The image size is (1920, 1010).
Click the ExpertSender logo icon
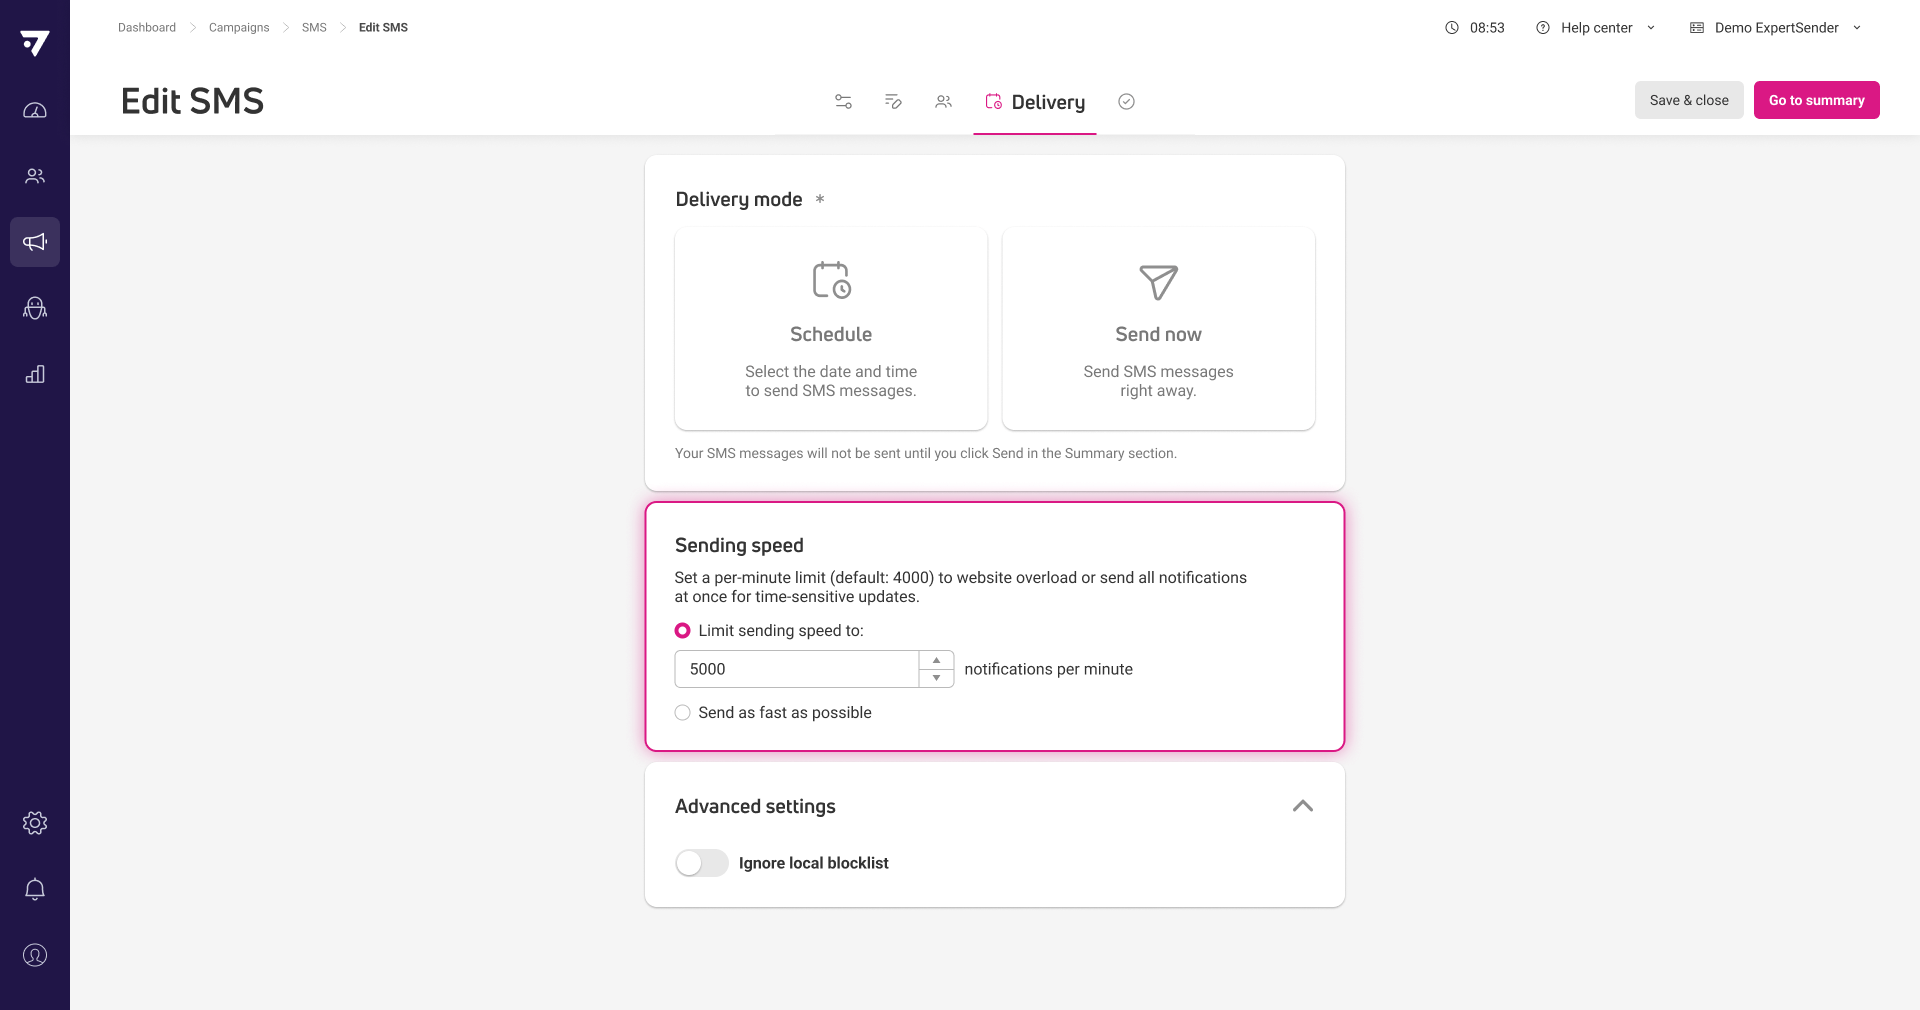click(35, 43)
